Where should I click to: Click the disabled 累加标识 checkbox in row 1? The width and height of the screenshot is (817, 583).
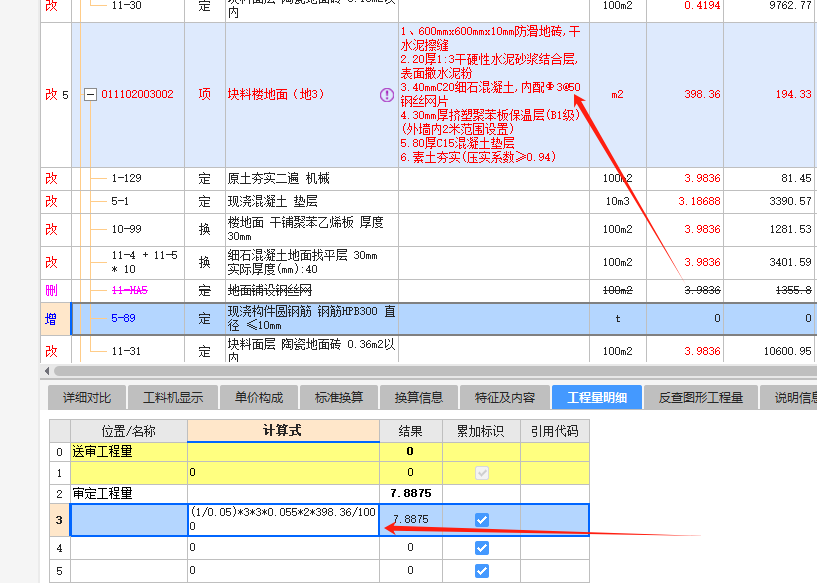coord(482,473)
